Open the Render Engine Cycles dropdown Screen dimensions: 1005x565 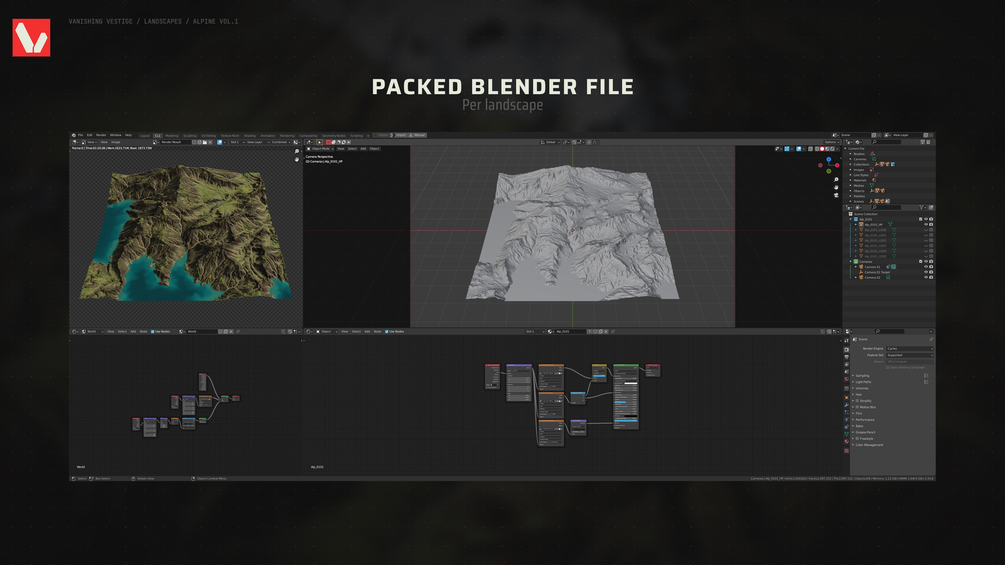pos(909,348)
